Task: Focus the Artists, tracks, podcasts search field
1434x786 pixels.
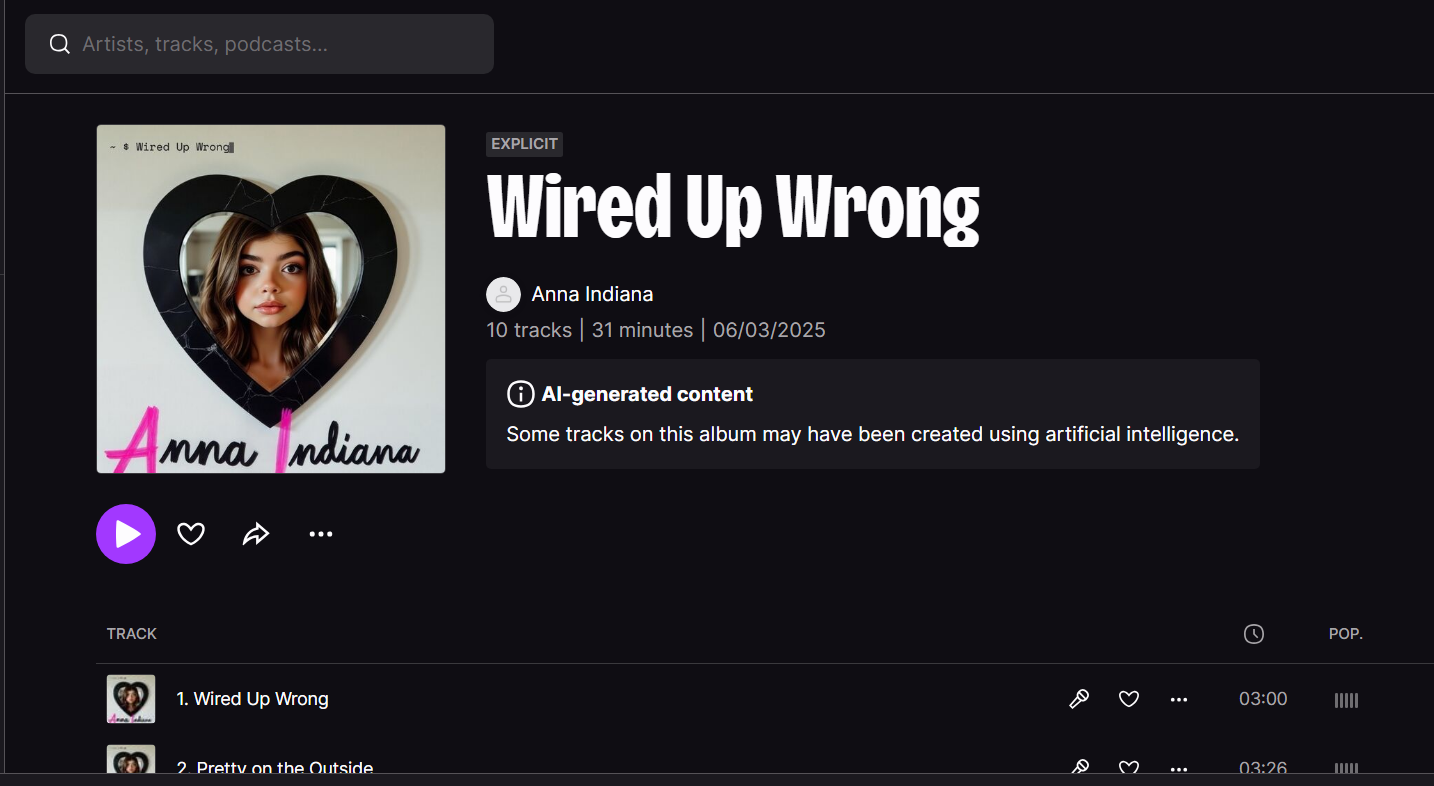Action: point(259,44)
